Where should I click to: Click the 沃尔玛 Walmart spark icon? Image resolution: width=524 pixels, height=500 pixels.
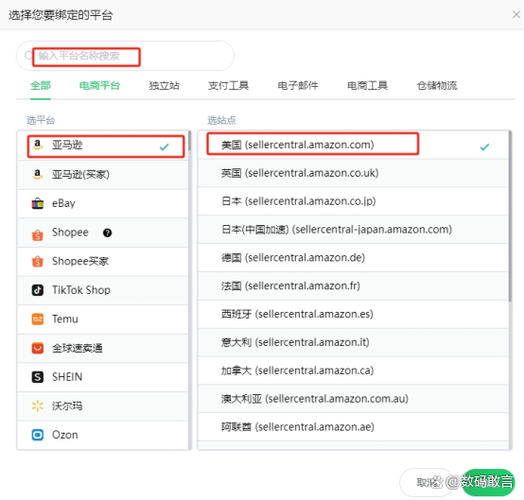(37, 406)
